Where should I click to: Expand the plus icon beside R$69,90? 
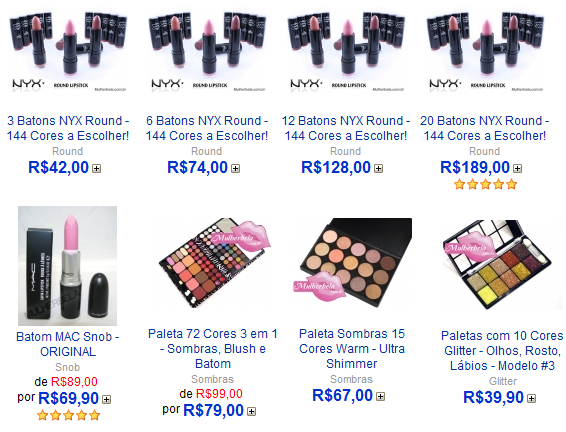(106, 400)
